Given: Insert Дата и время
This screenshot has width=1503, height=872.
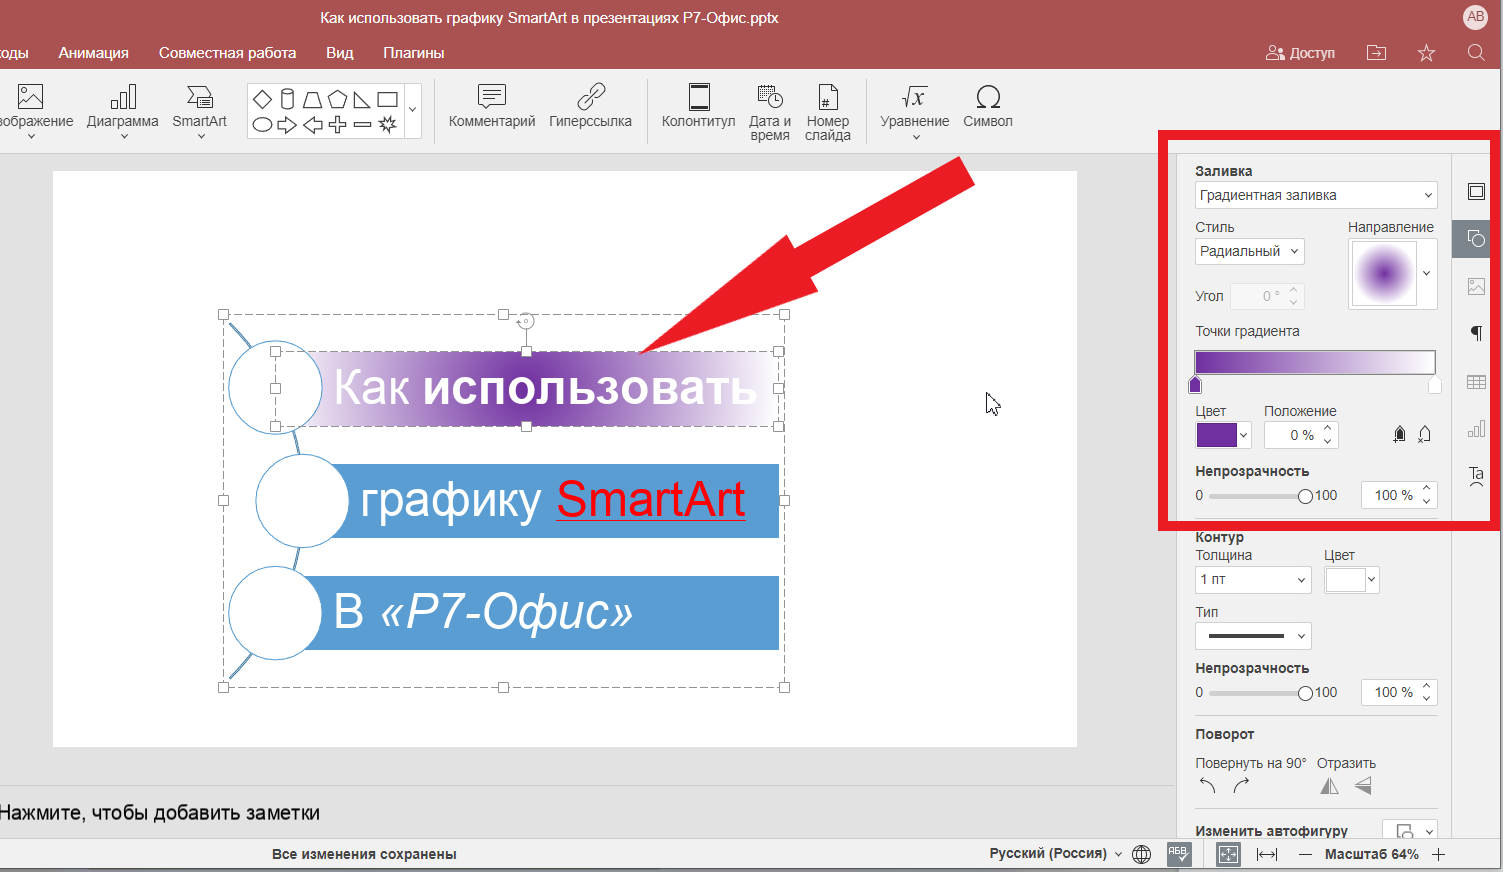Looking at the screenshot, I should (770, 112).
